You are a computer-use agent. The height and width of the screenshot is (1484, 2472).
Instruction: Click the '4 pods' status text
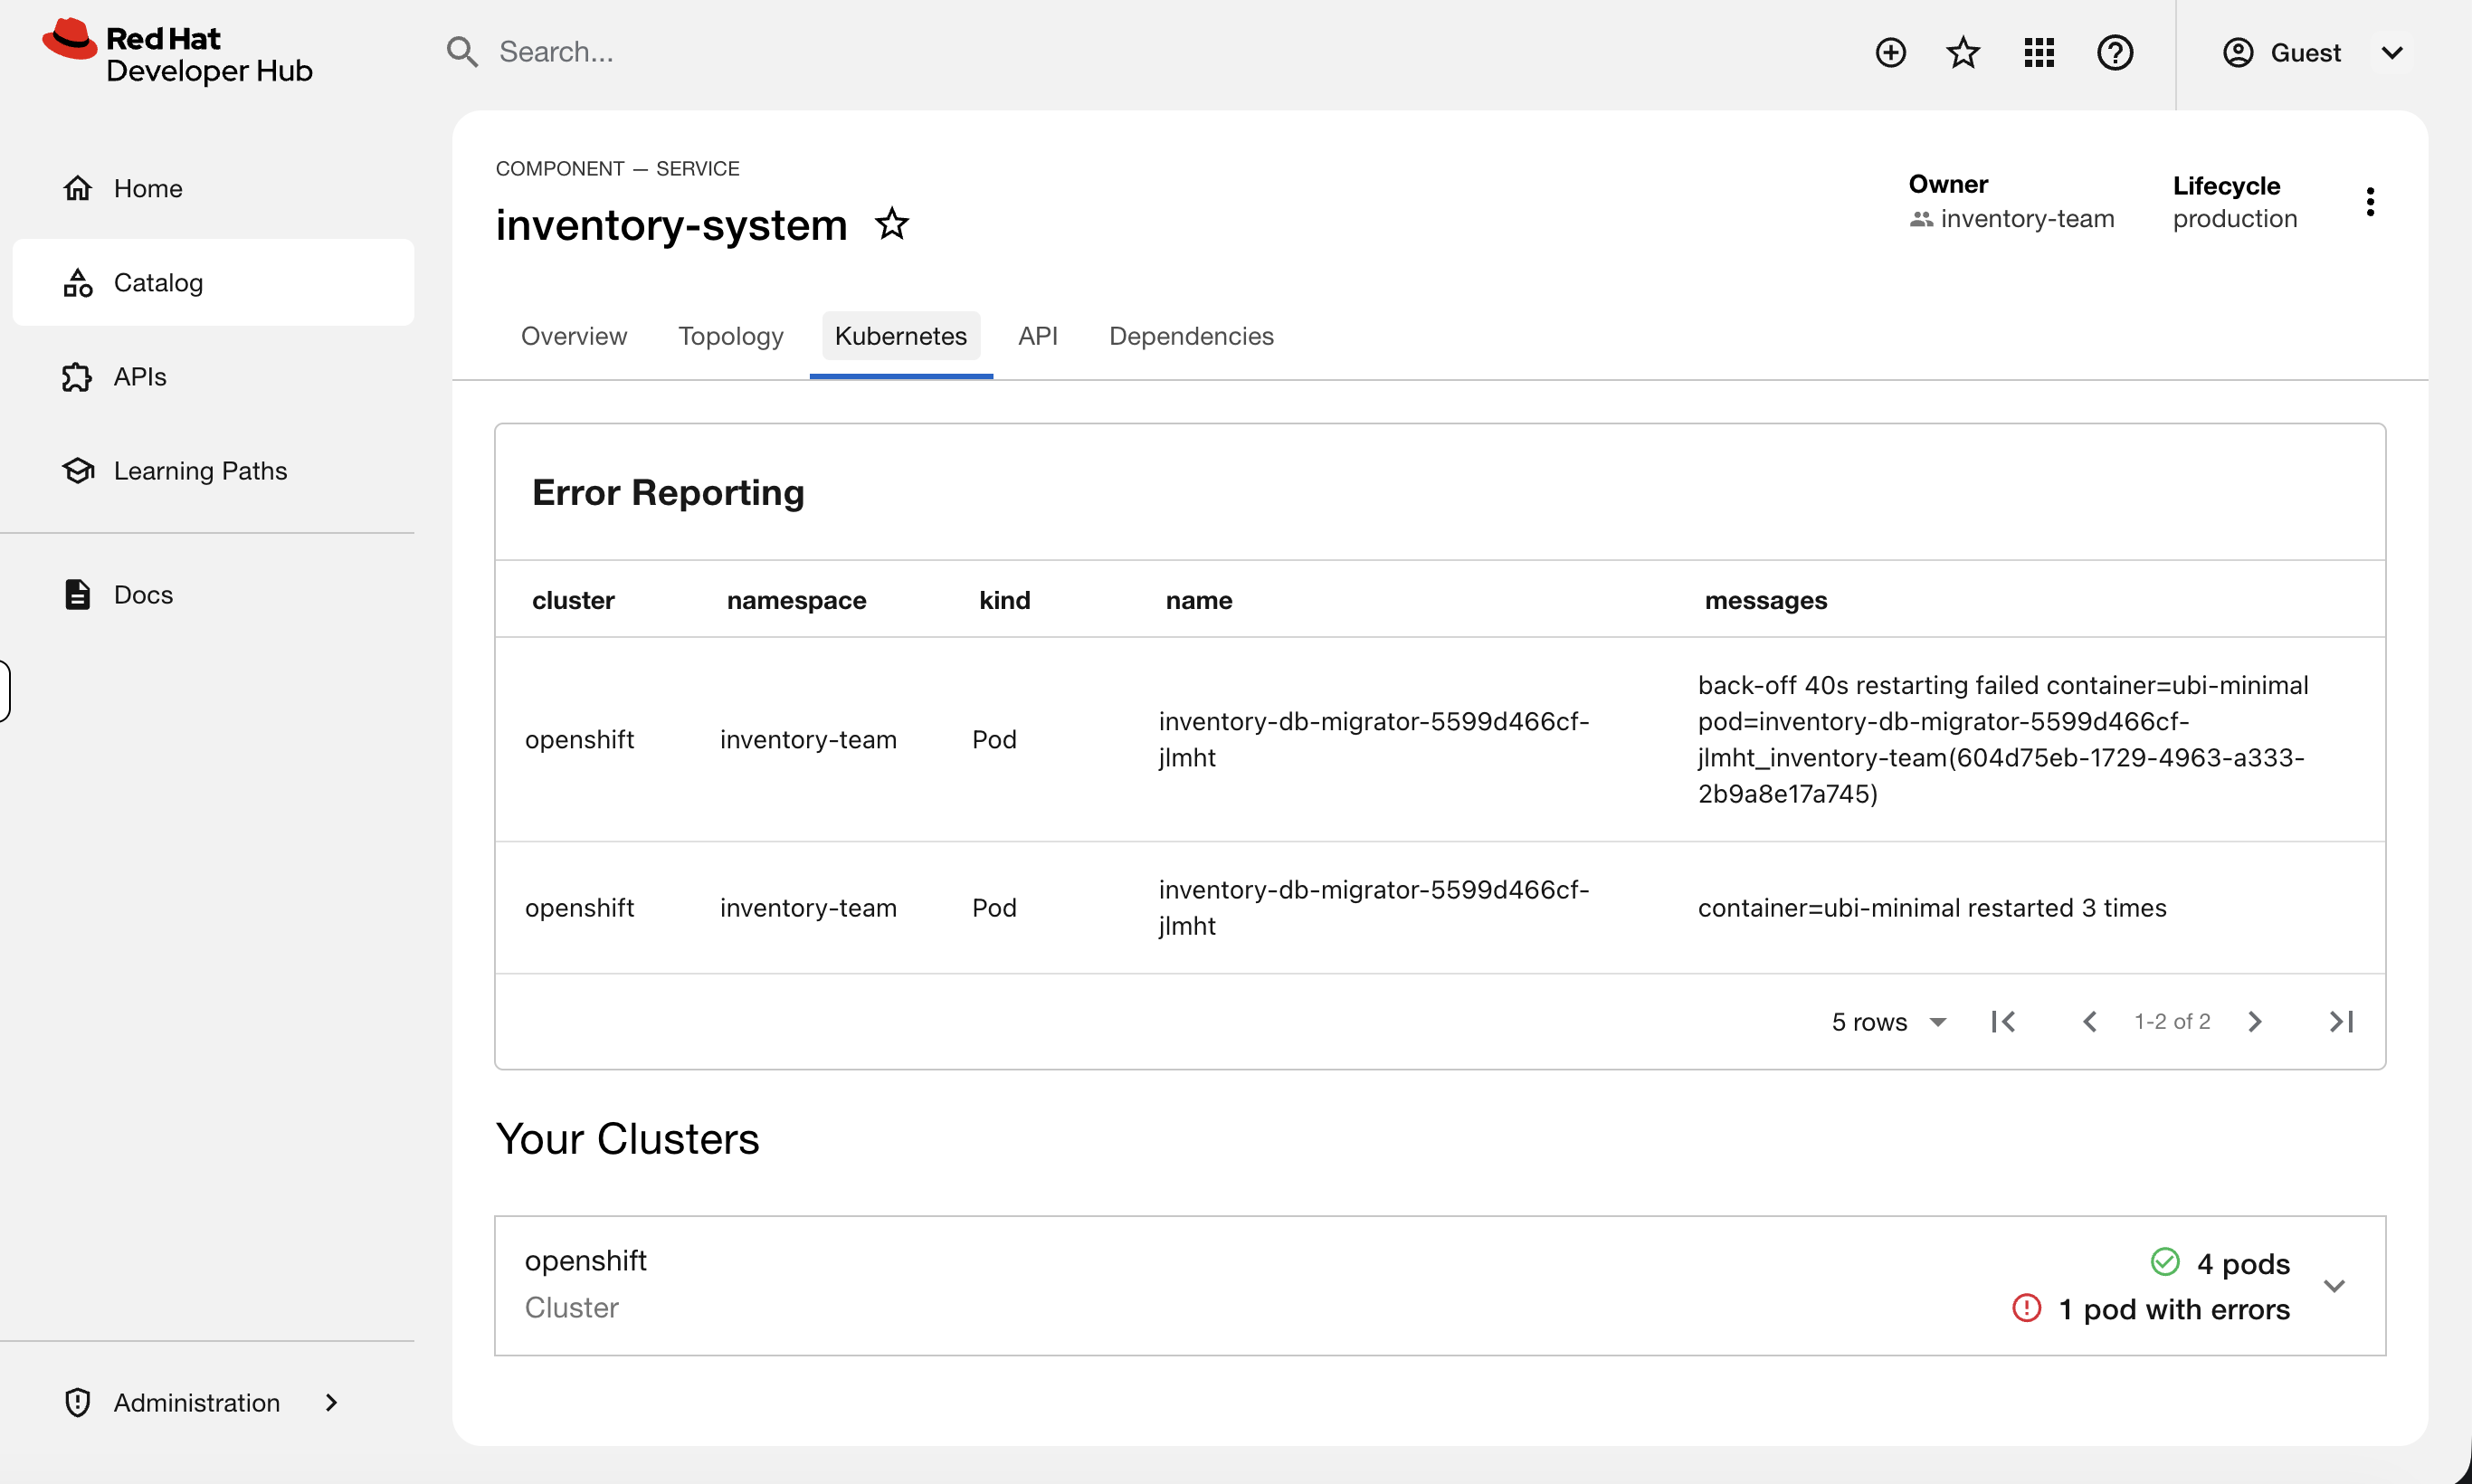2243,1264
